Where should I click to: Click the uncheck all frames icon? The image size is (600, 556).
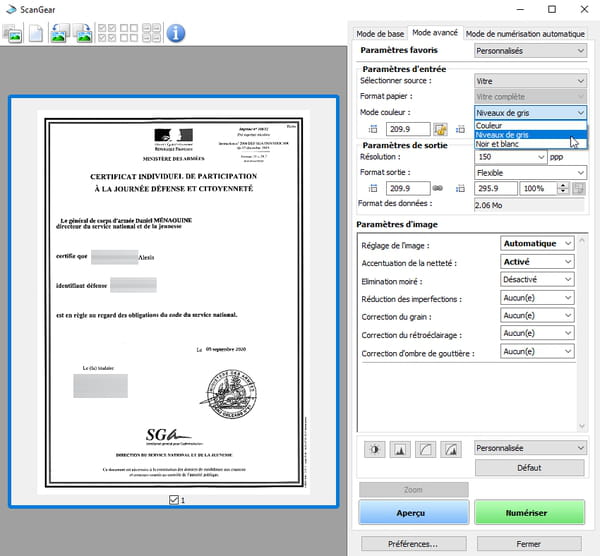[129, 33]
